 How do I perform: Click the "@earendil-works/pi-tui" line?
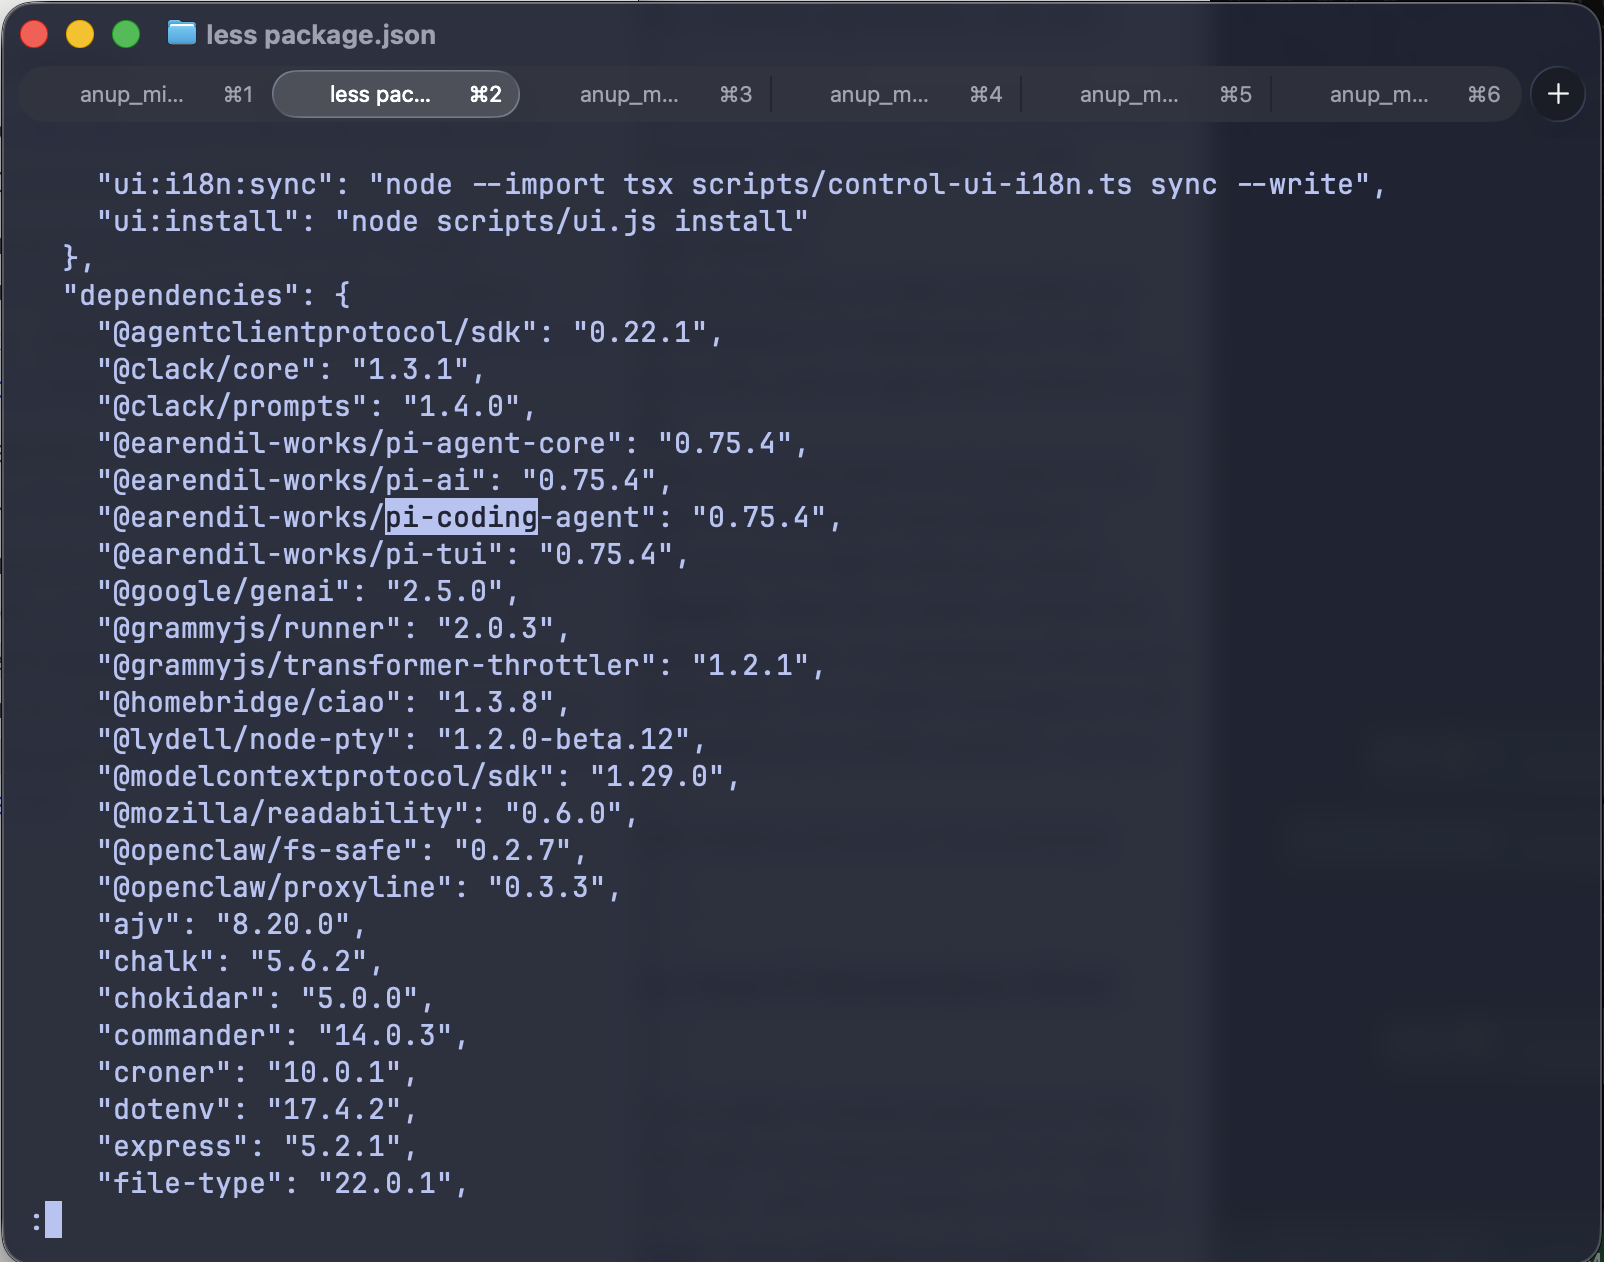392,554
